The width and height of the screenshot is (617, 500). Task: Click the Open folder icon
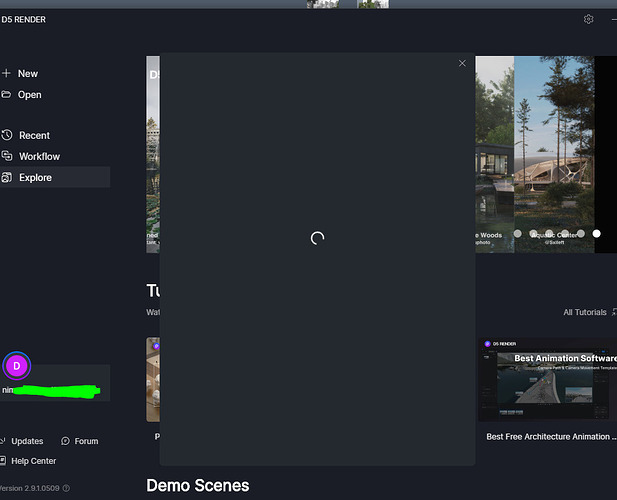tap(6, 94)
